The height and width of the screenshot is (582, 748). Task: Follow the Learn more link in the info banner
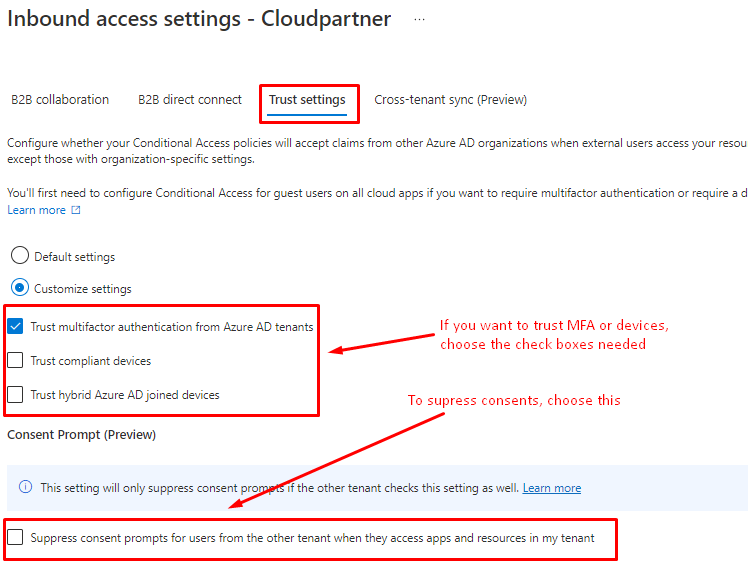[551, 488]
